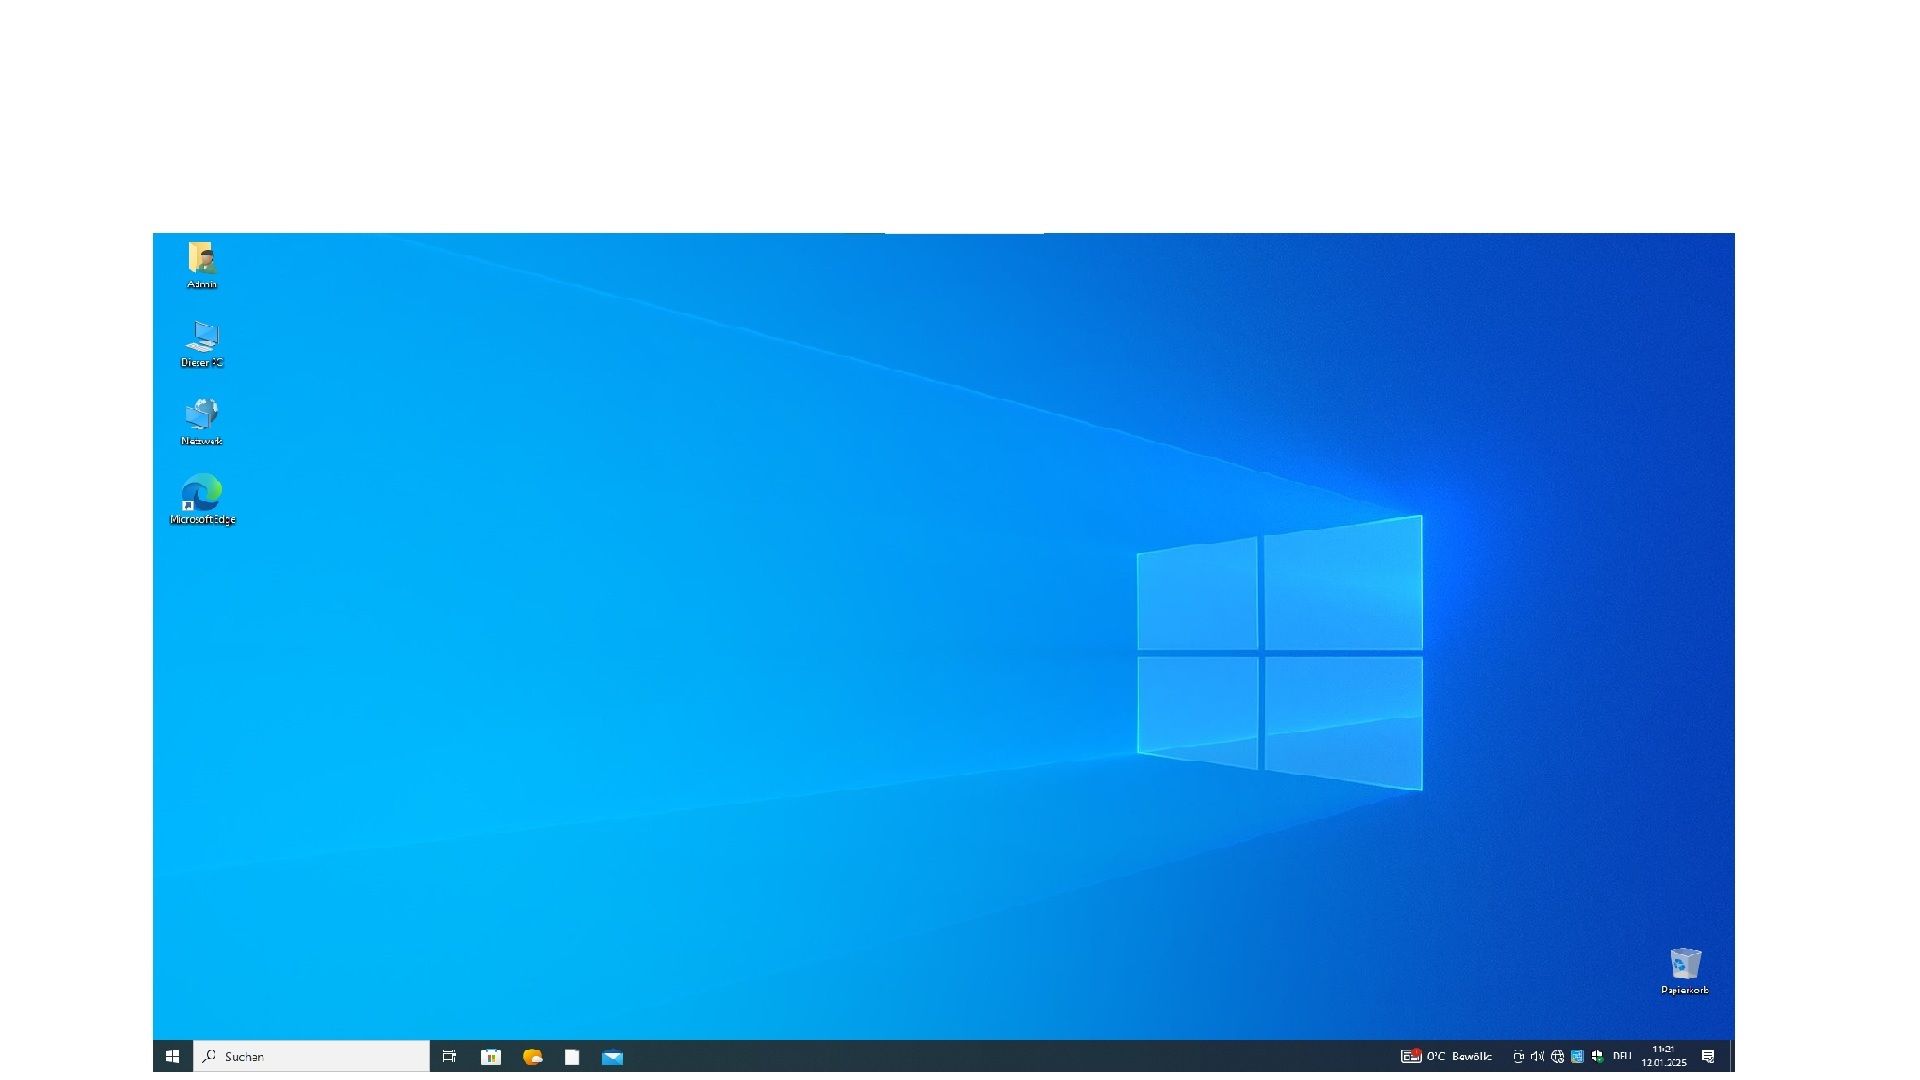Open the Mail app from the taskbar

point(613,1056)
